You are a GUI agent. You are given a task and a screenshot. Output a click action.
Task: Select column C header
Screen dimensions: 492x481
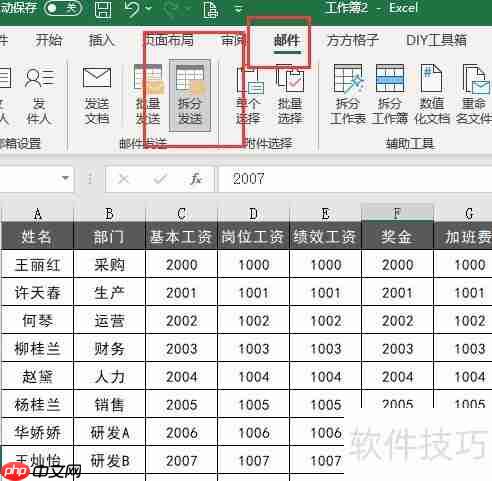181,213
